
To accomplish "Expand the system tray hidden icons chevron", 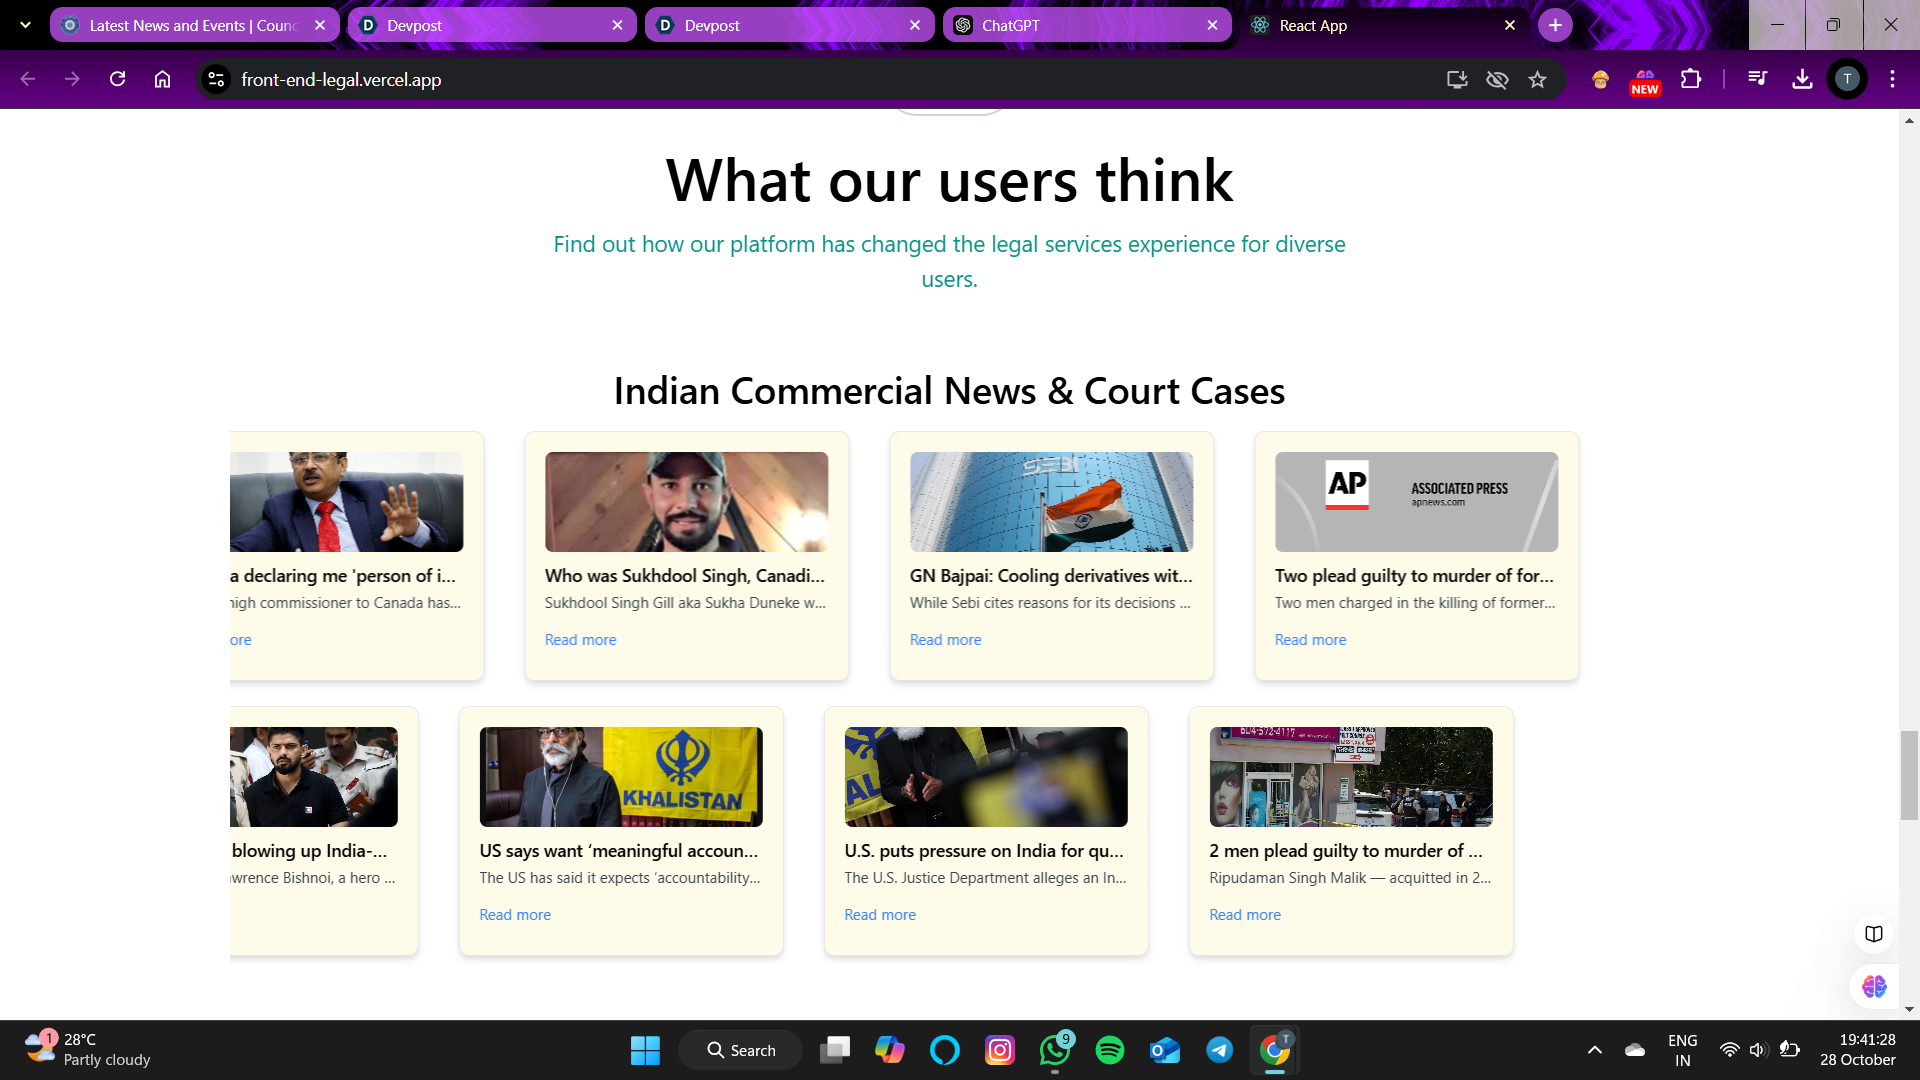I will [1595, 1049].
